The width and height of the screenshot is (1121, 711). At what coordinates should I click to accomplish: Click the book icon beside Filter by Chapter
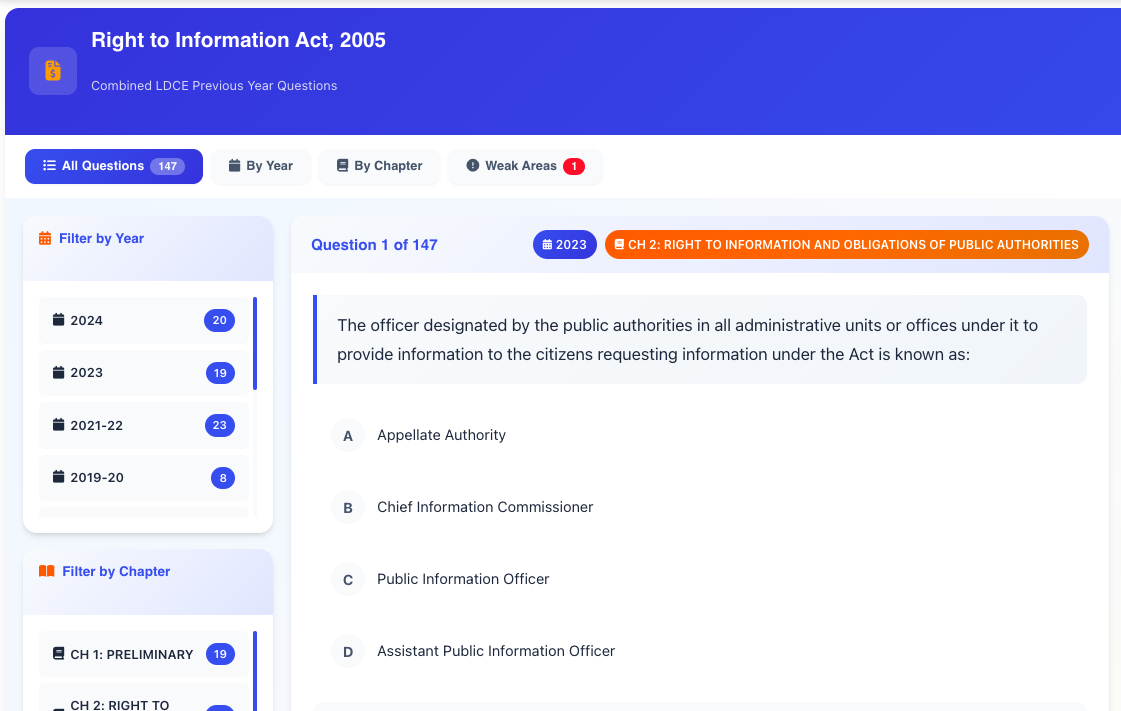tap(46, 572)
